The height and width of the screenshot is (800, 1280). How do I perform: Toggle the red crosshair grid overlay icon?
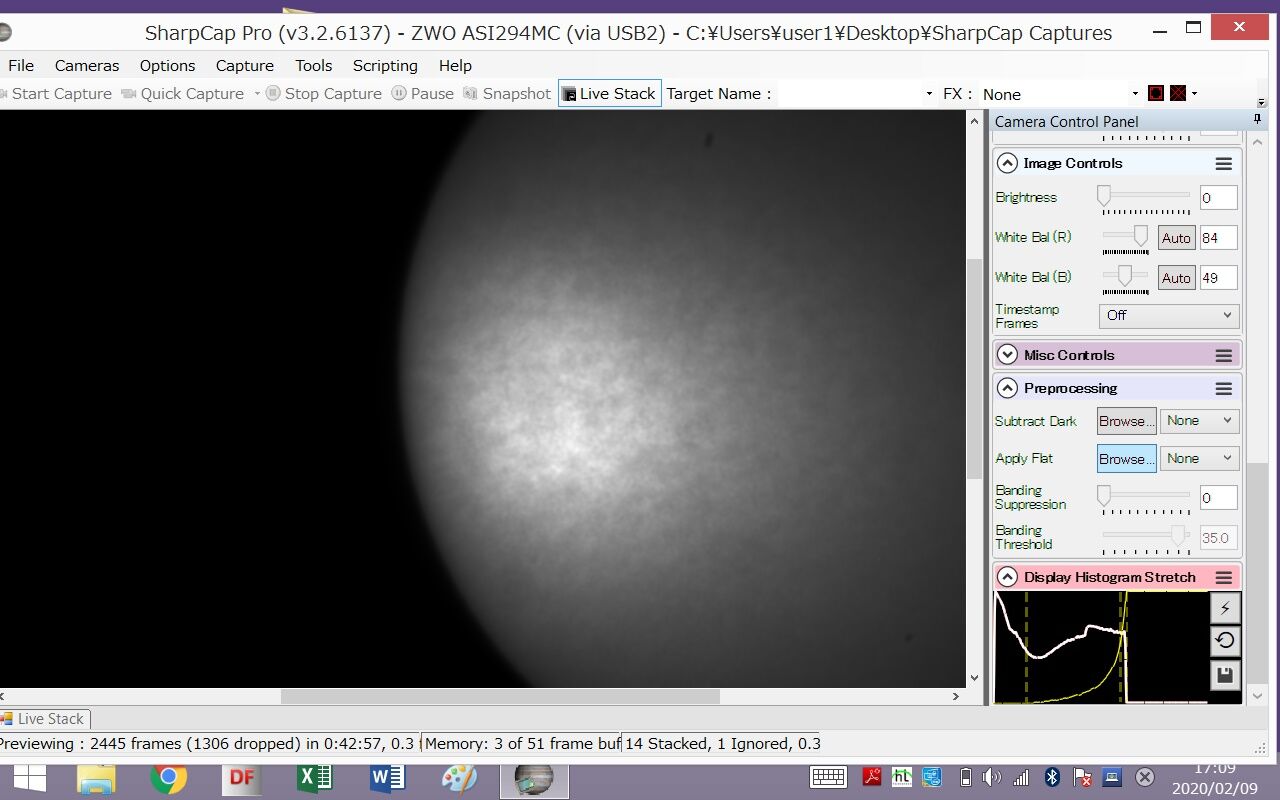[x=1178, y=93]
